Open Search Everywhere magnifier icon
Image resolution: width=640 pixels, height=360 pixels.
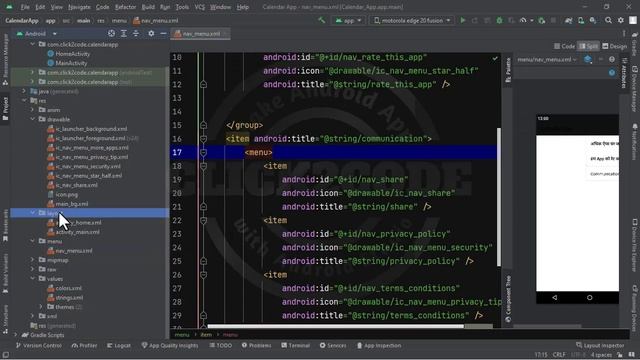coord(608,20)
